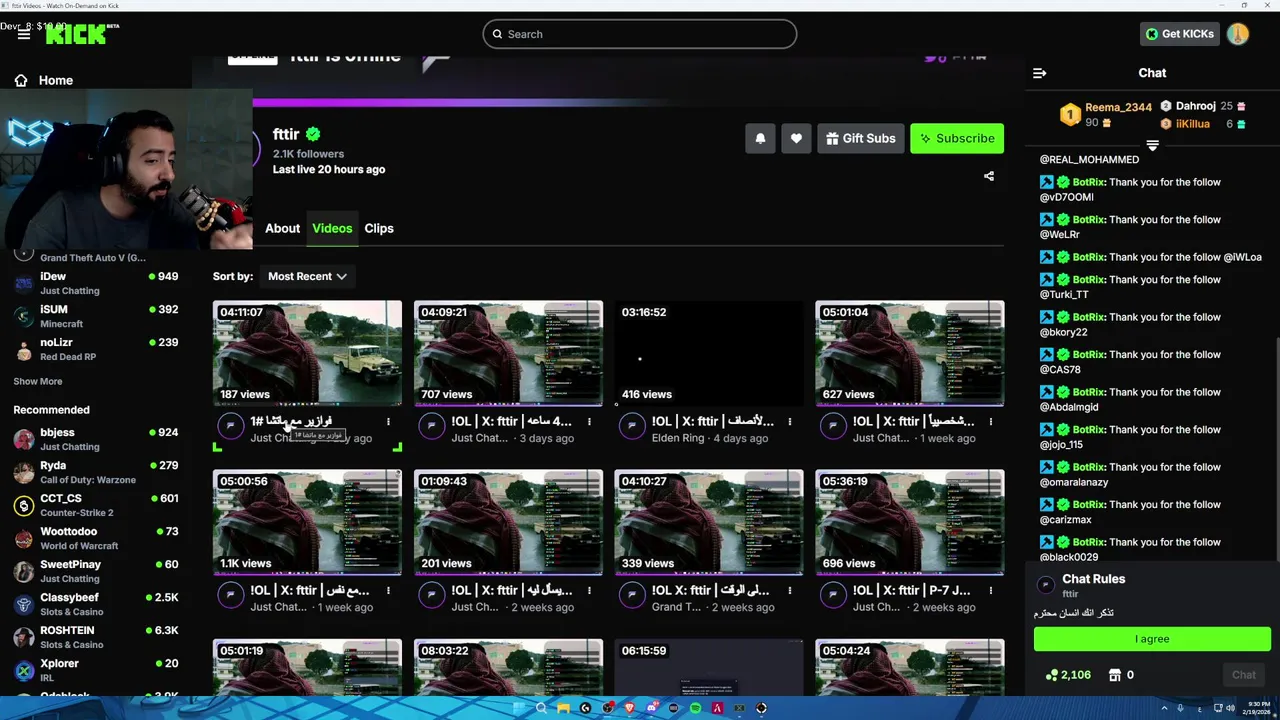This screenshot has width=1280, height=720.
Task: Expand the chat leaderboard with the down arrow
Action: click(x=1152, y=146)
